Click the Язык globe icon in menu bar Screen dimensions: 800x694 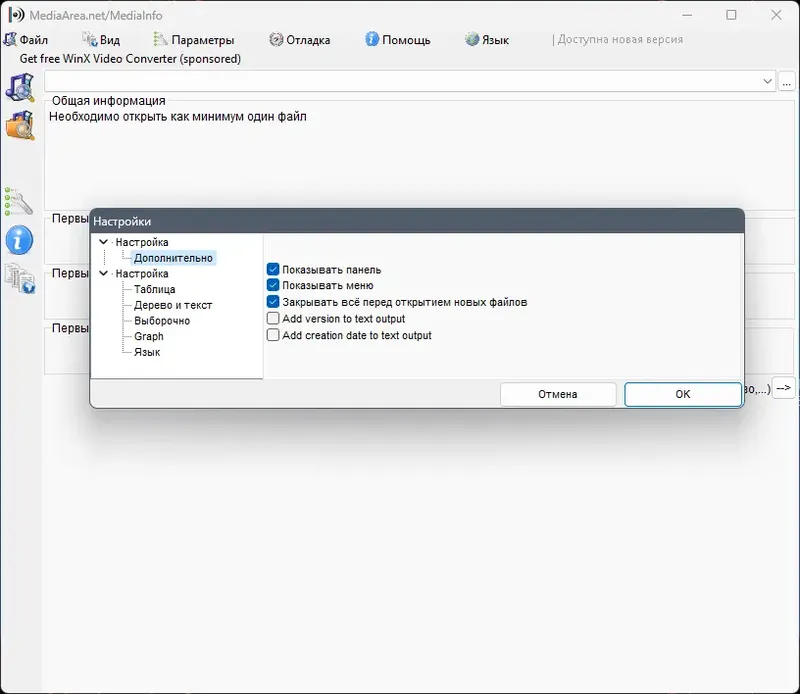[472, 39]
